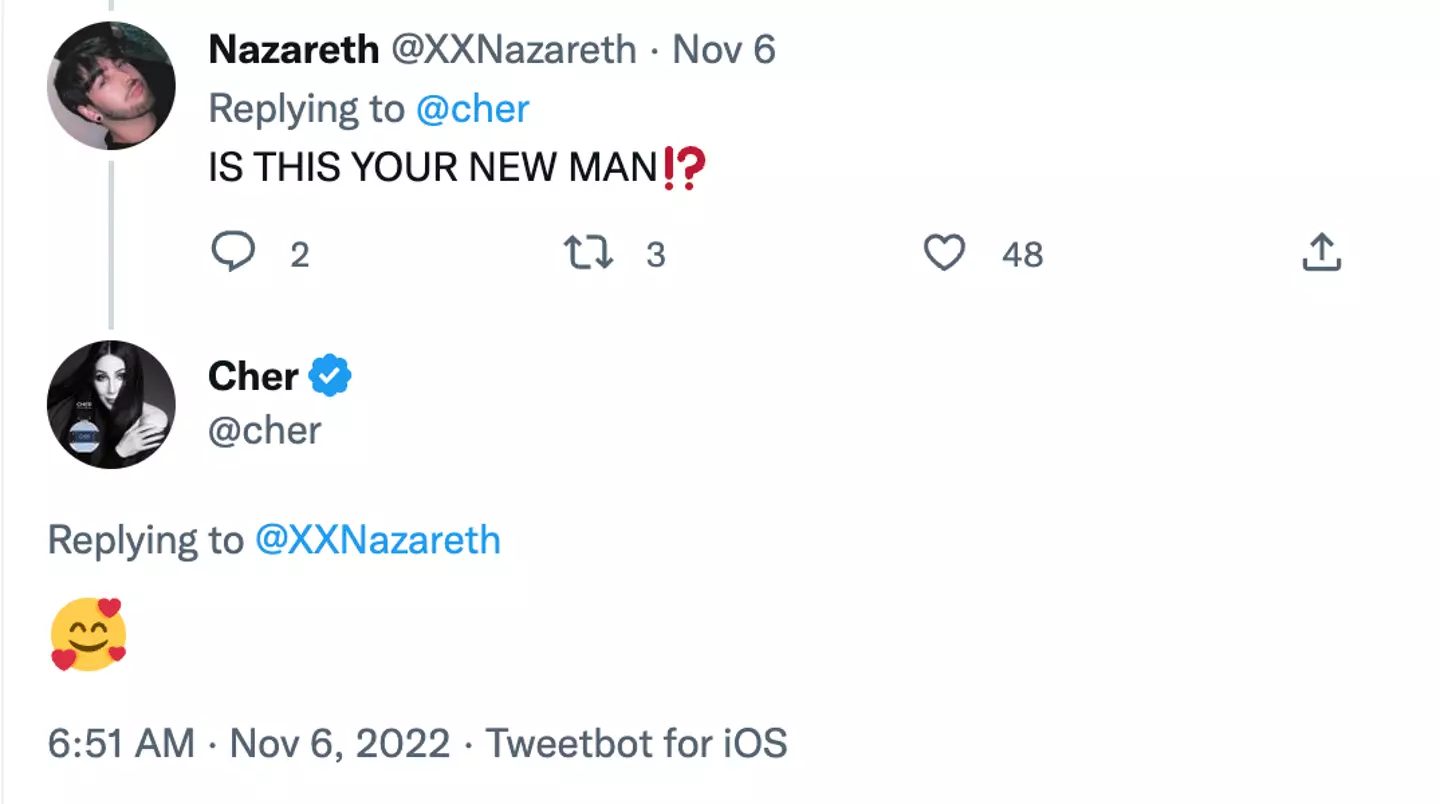Like the tweet with the heart icon
Image resolution: width=1440 pixels, height=804 pixels.
(943, 253)
